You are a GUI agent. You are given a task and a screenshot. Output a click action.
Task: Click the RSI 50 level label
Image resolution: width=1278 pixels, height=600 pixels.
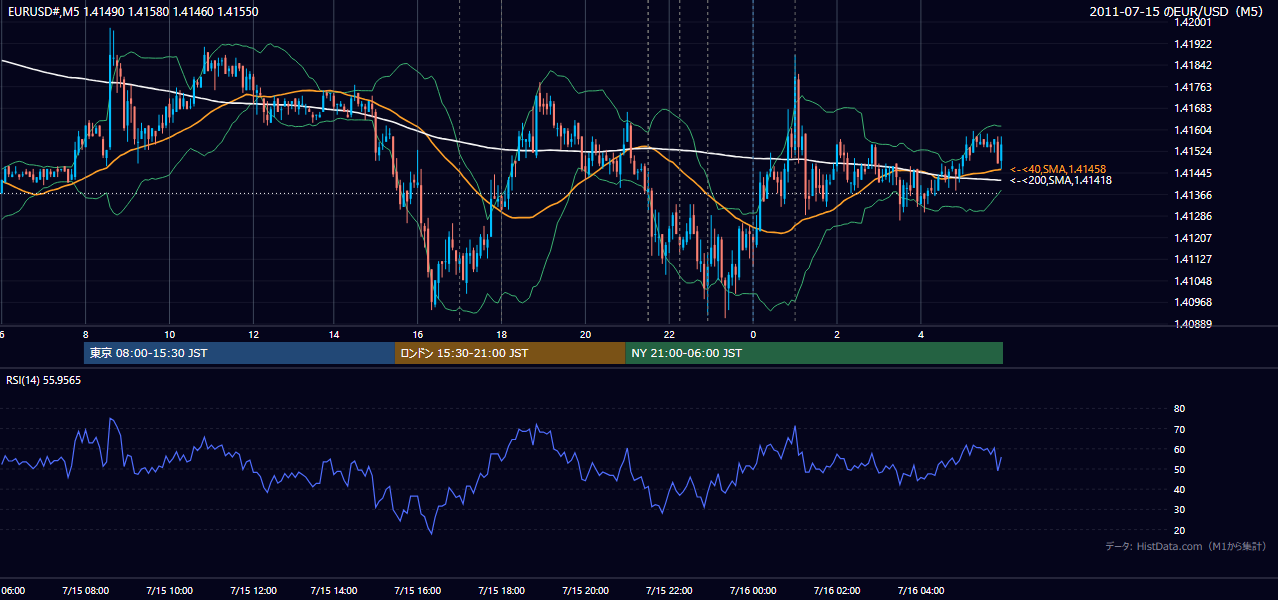coord(1179,469)
